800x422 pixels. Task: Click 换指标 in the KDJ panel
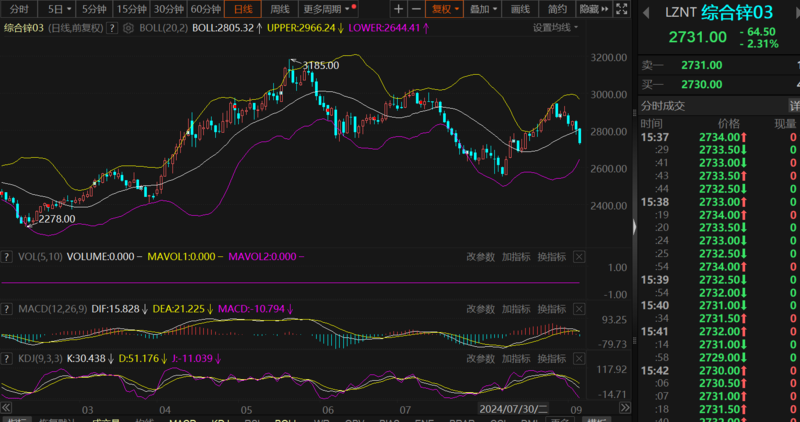click(x=551, y=358)
